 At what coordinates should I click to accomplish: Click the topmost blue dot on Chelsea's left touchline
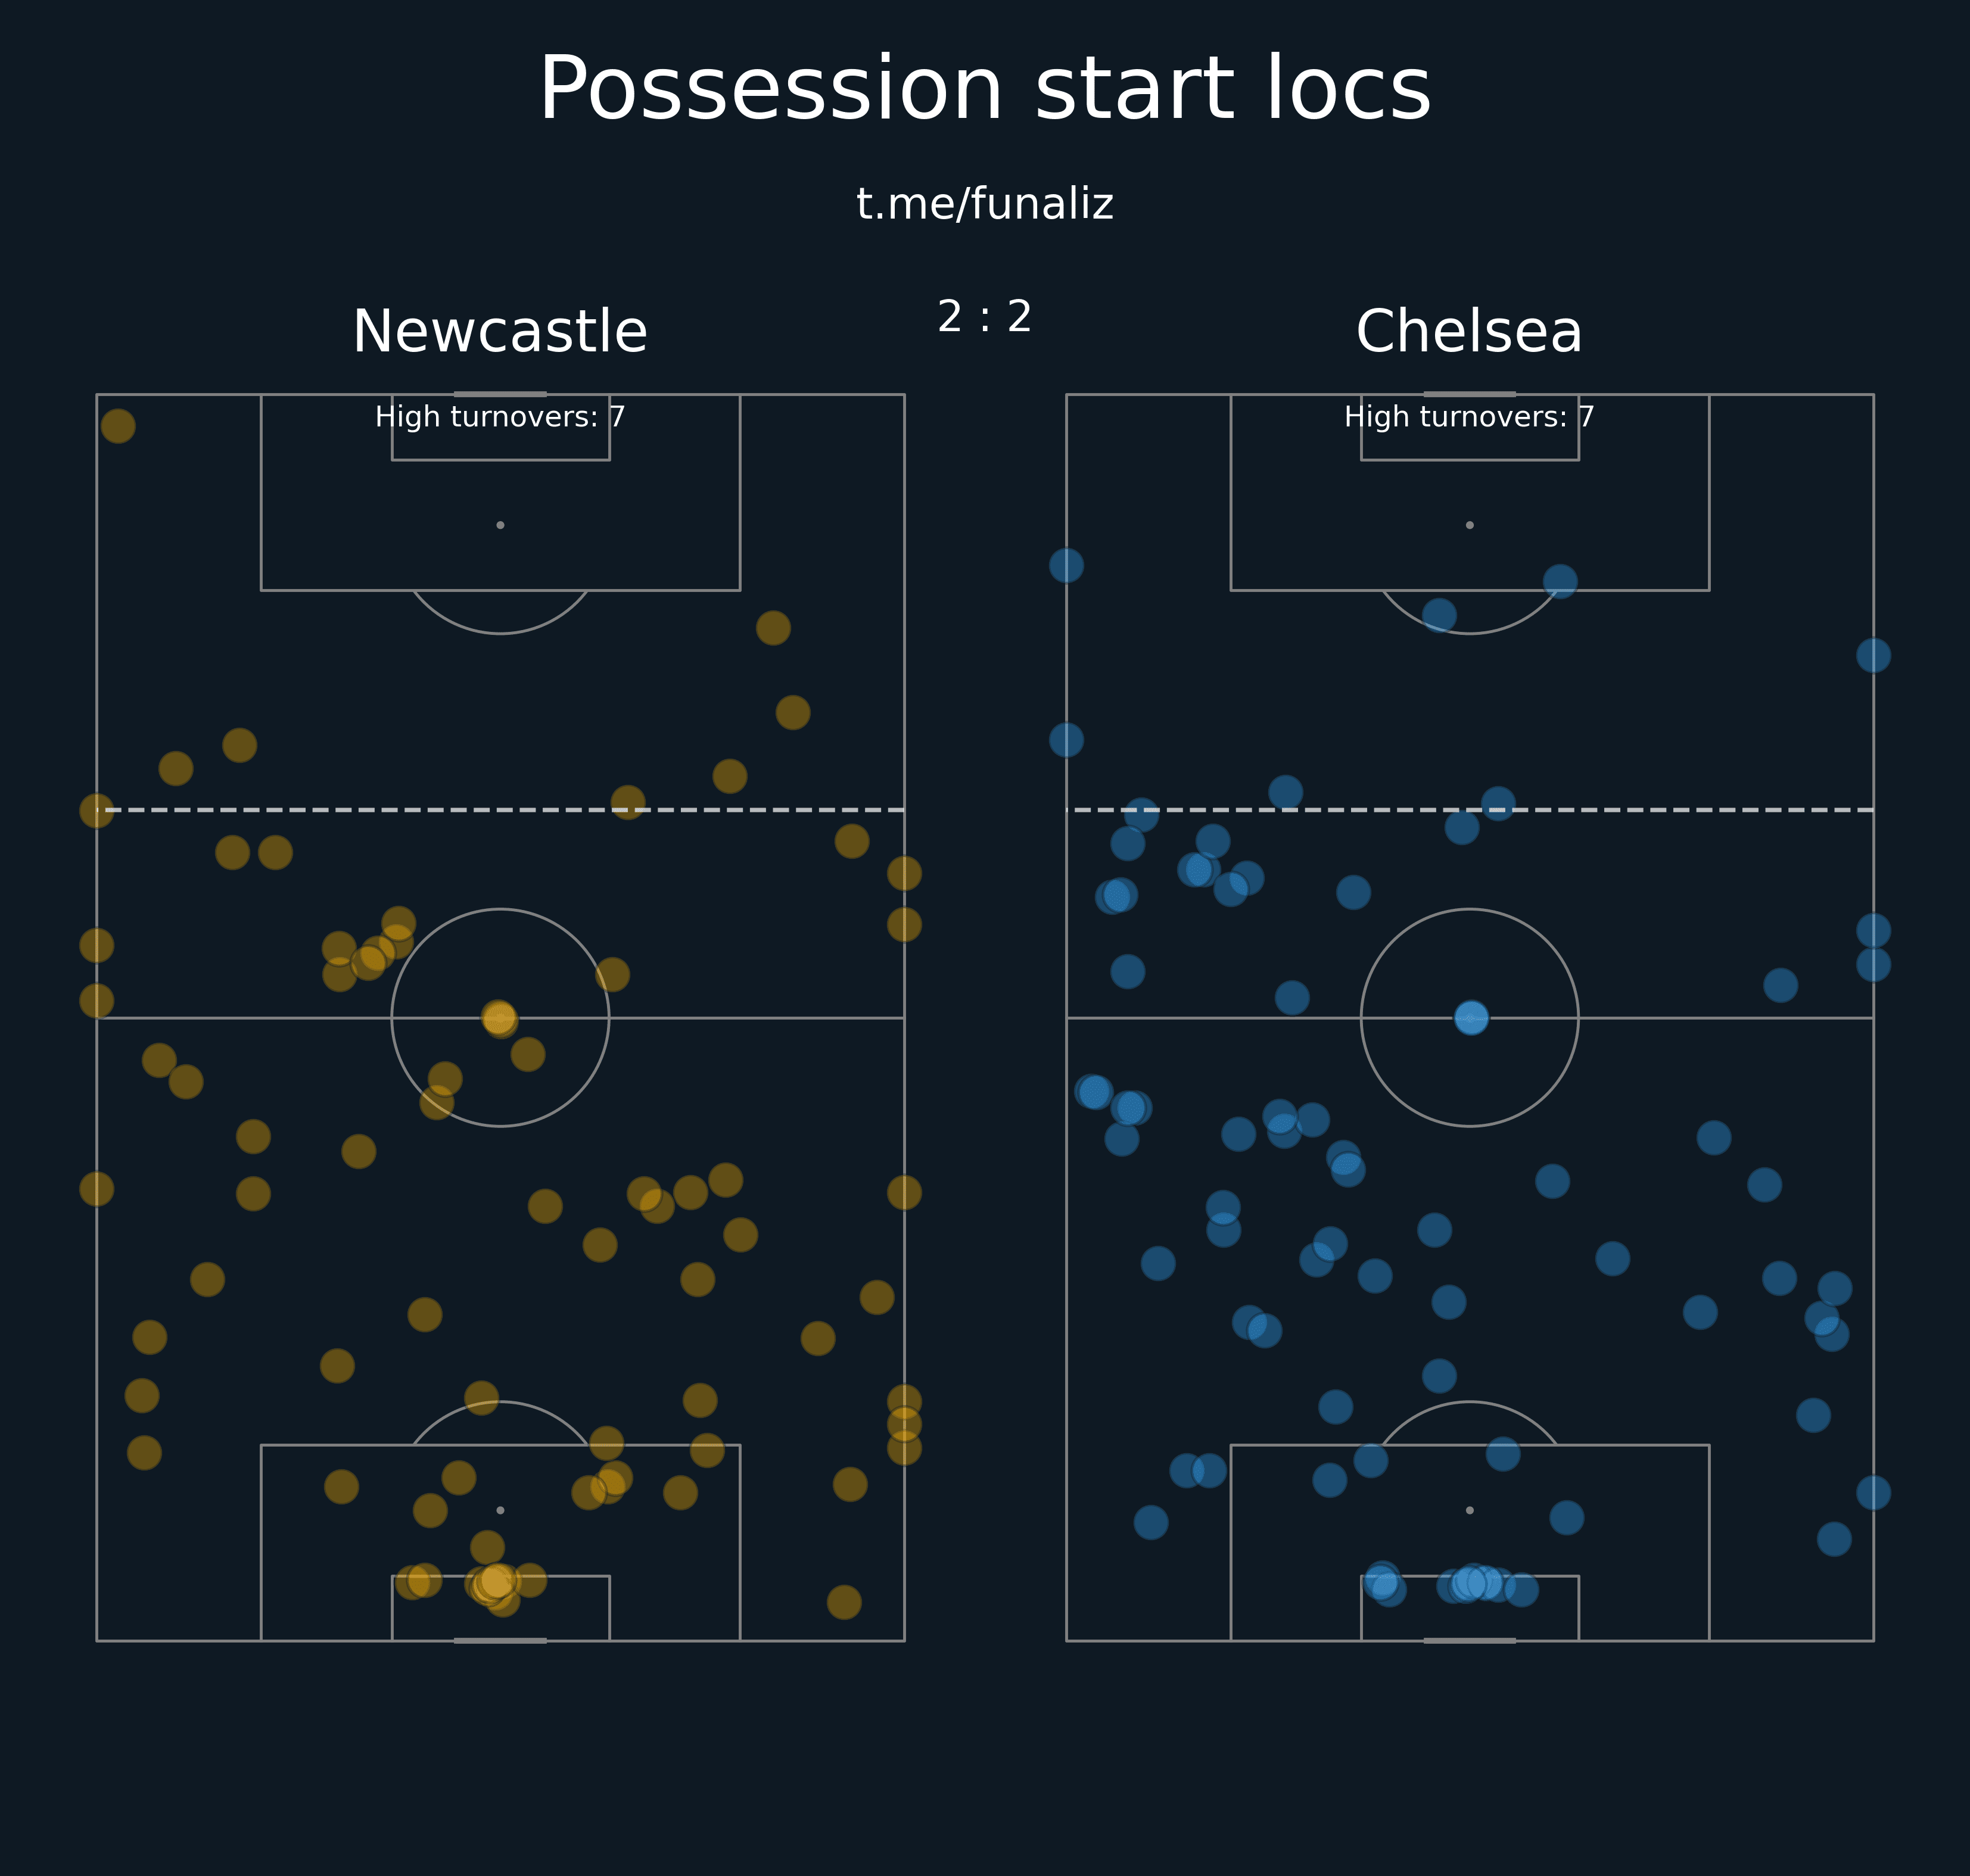1066,566
